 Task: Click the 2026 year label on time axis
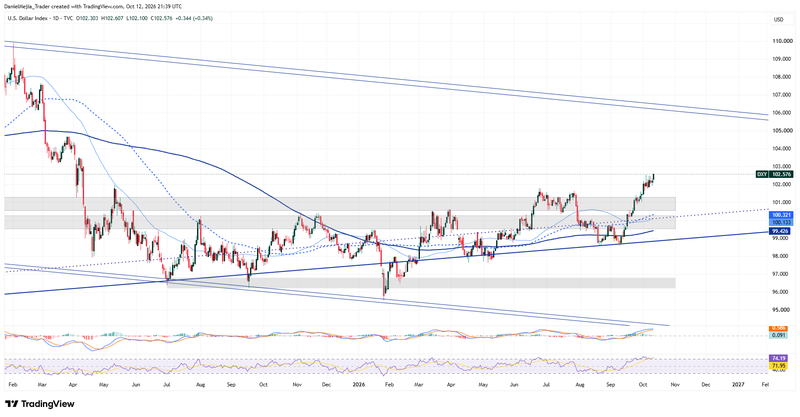click(357, 383)
